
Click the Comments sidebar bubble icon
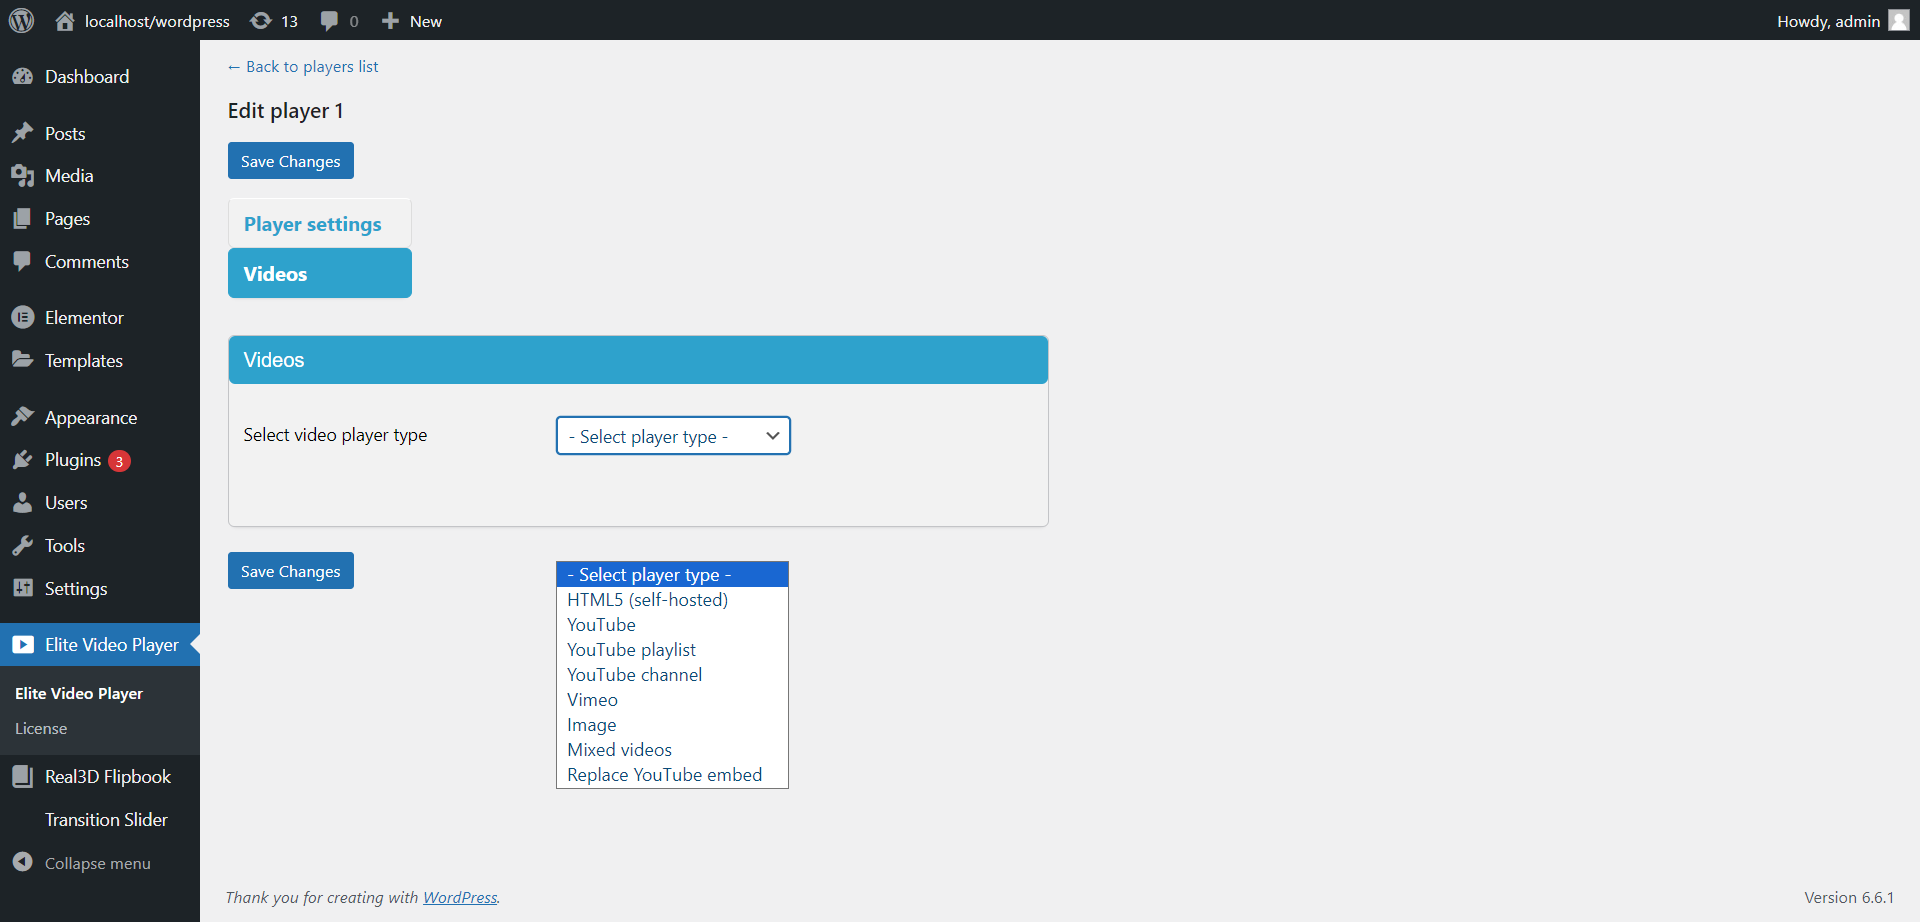[23, 262]
